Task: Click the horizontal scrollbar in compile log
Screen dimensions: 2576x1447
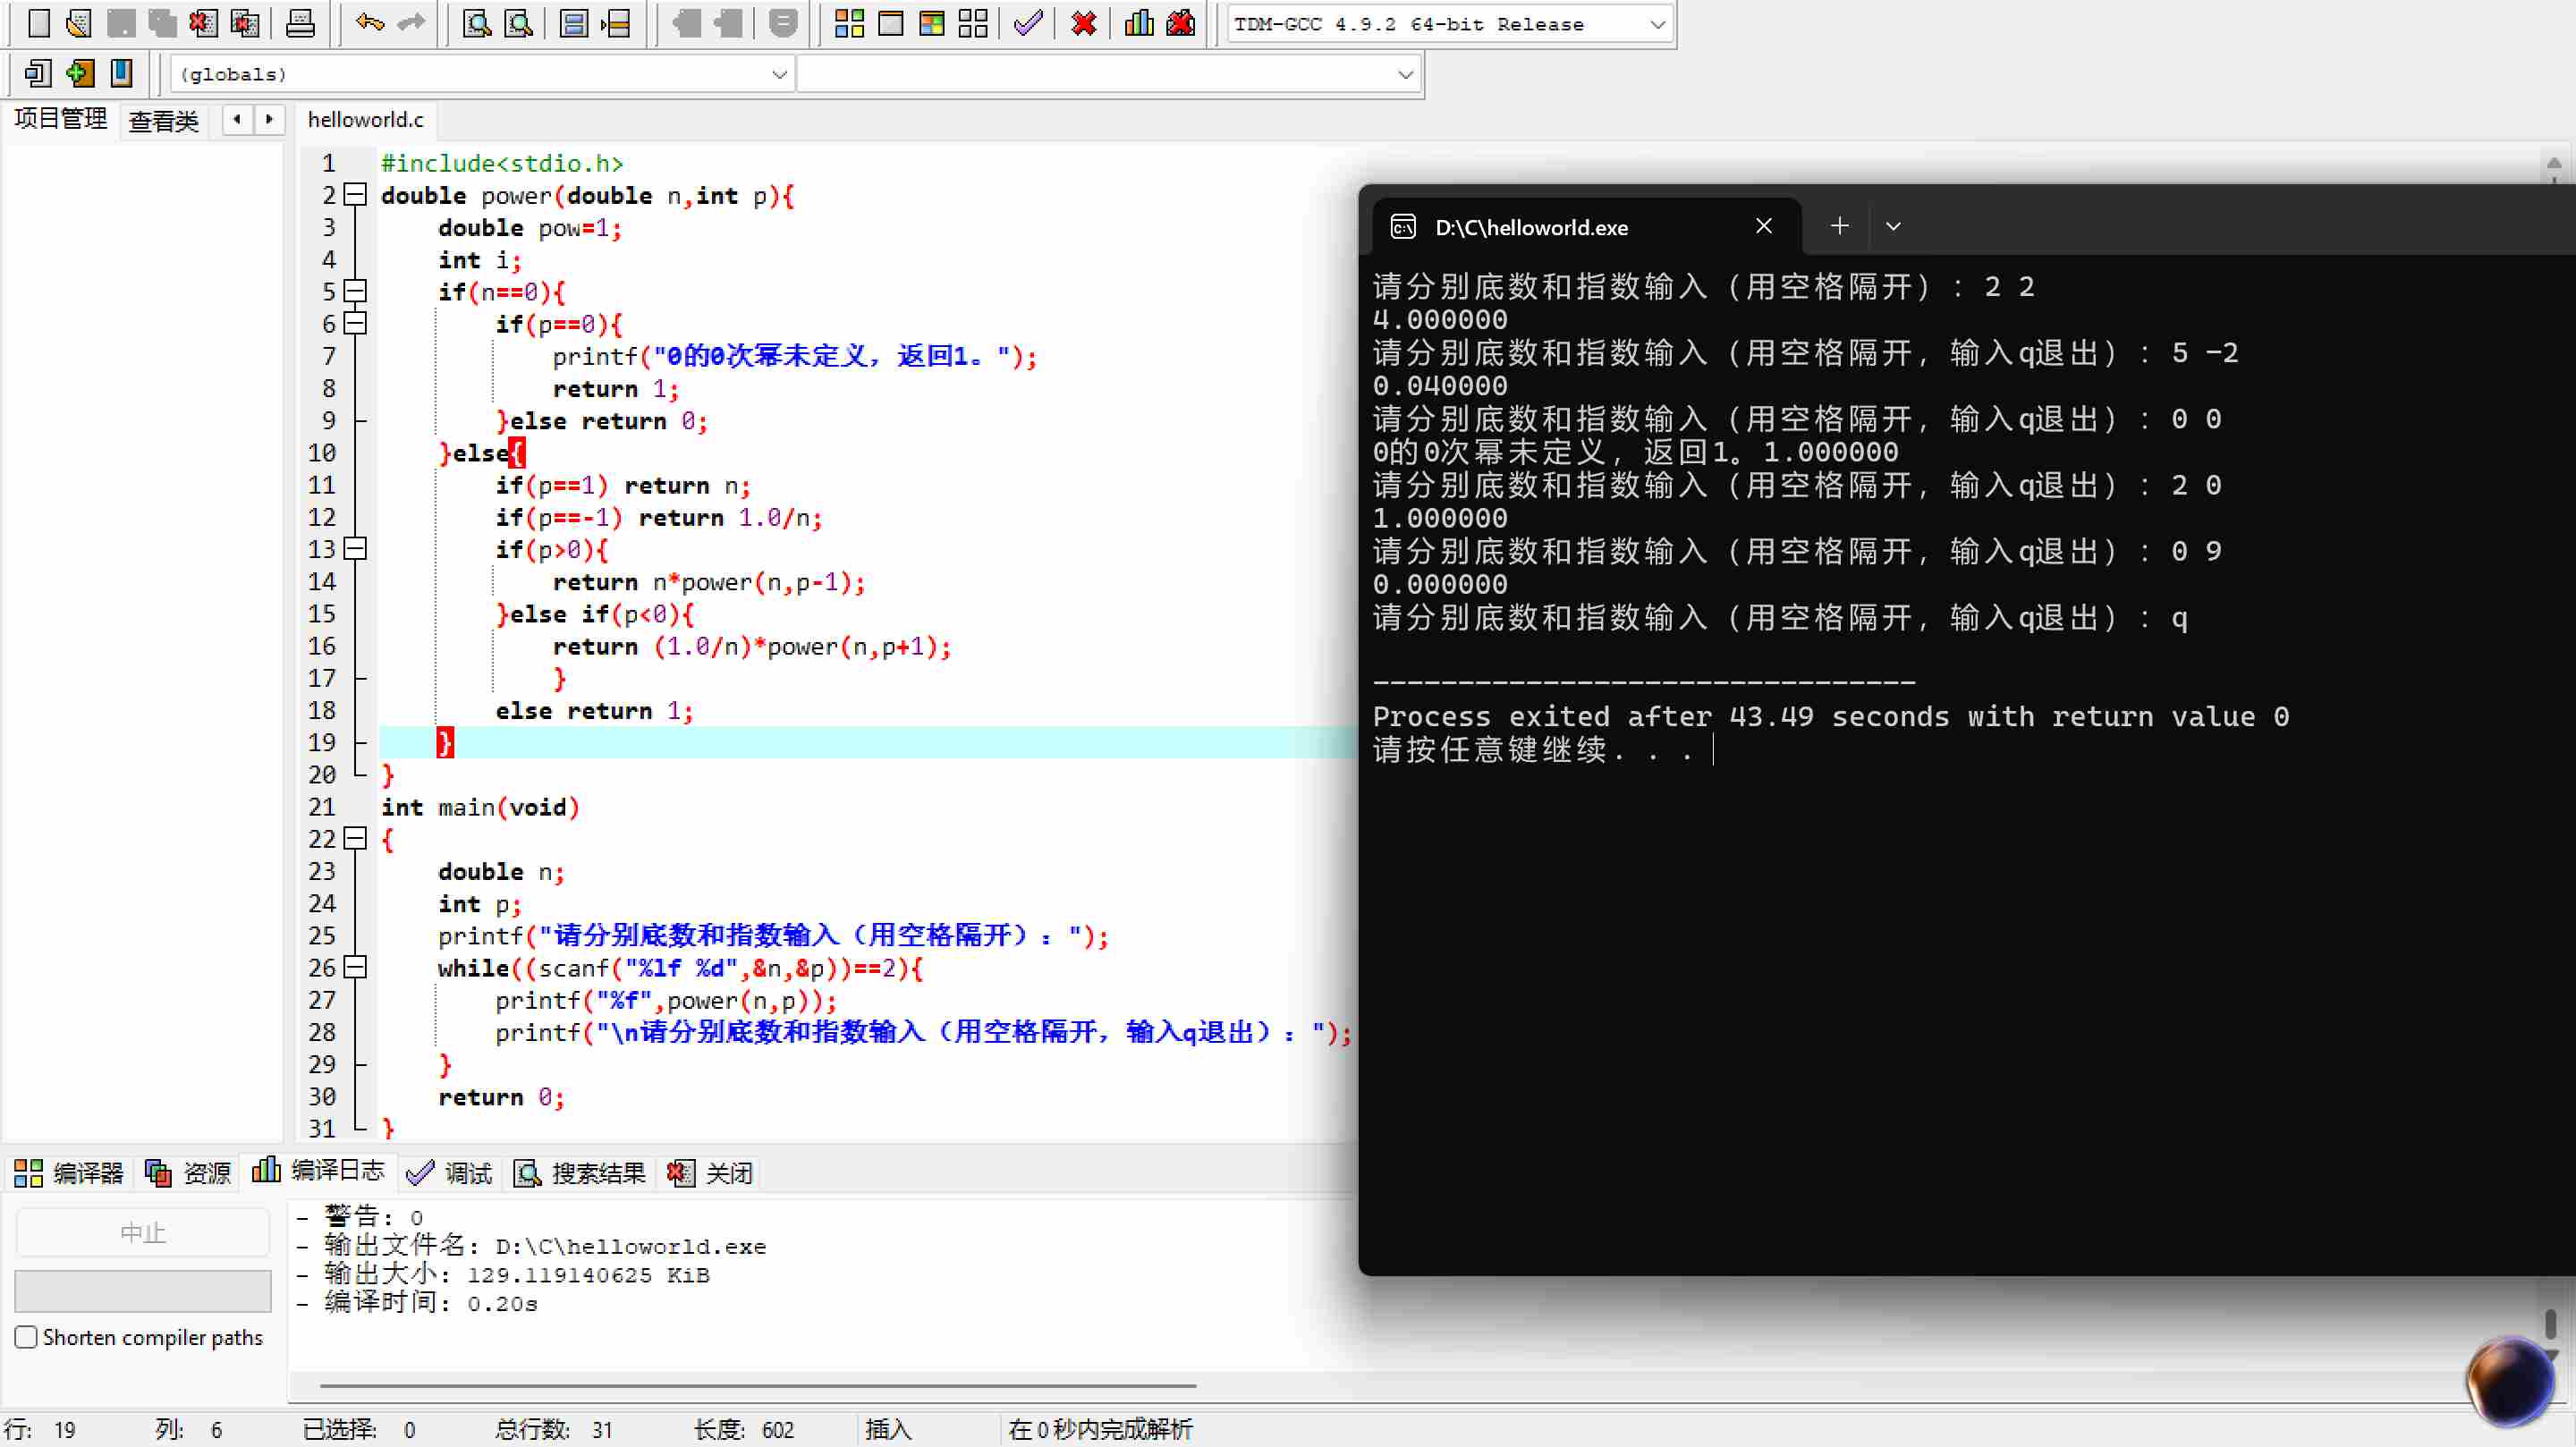Action: click(757, 1386)
